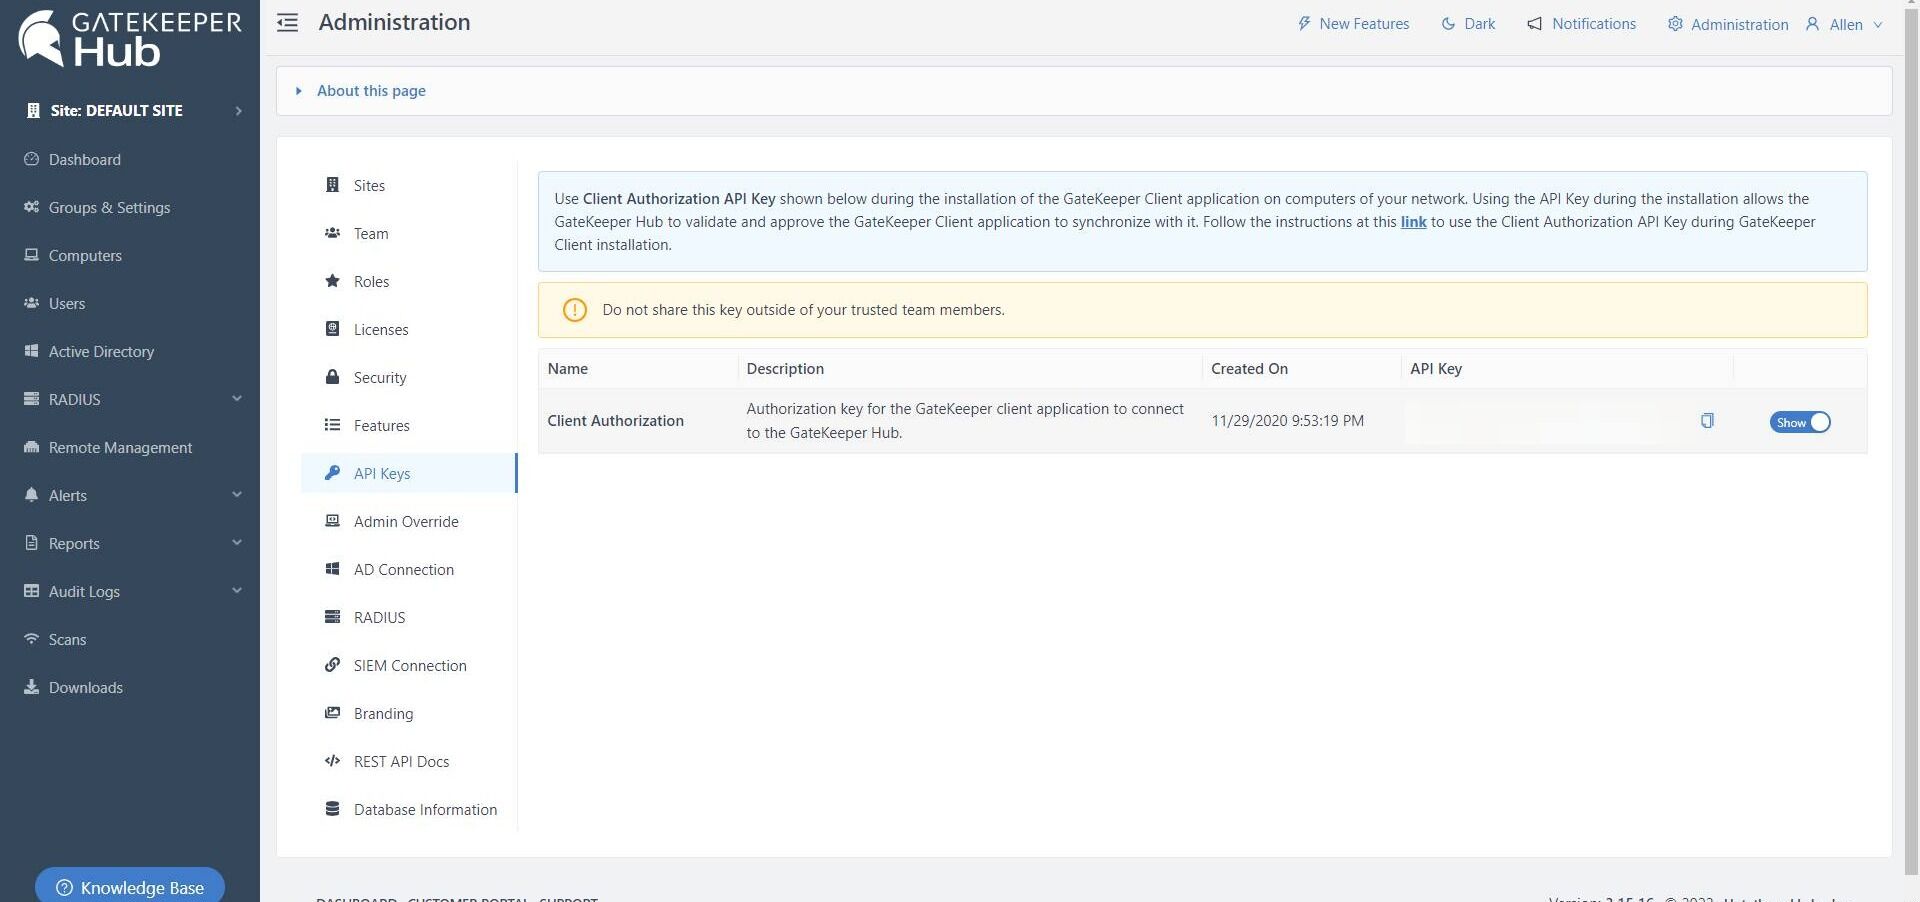Open Notifications
The width and height of the screenshot is (1920, 902).
[1580, 23]
